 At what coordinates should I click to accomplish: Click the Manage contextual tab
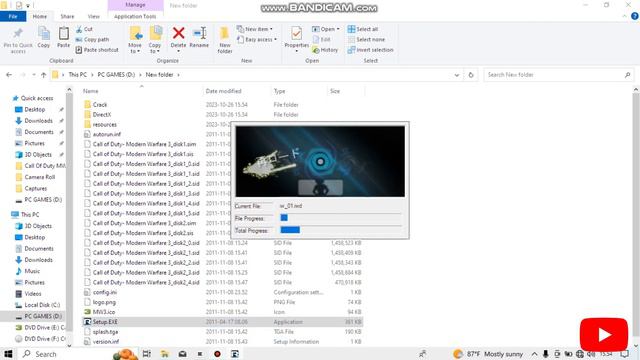click(x=135, y=5)
